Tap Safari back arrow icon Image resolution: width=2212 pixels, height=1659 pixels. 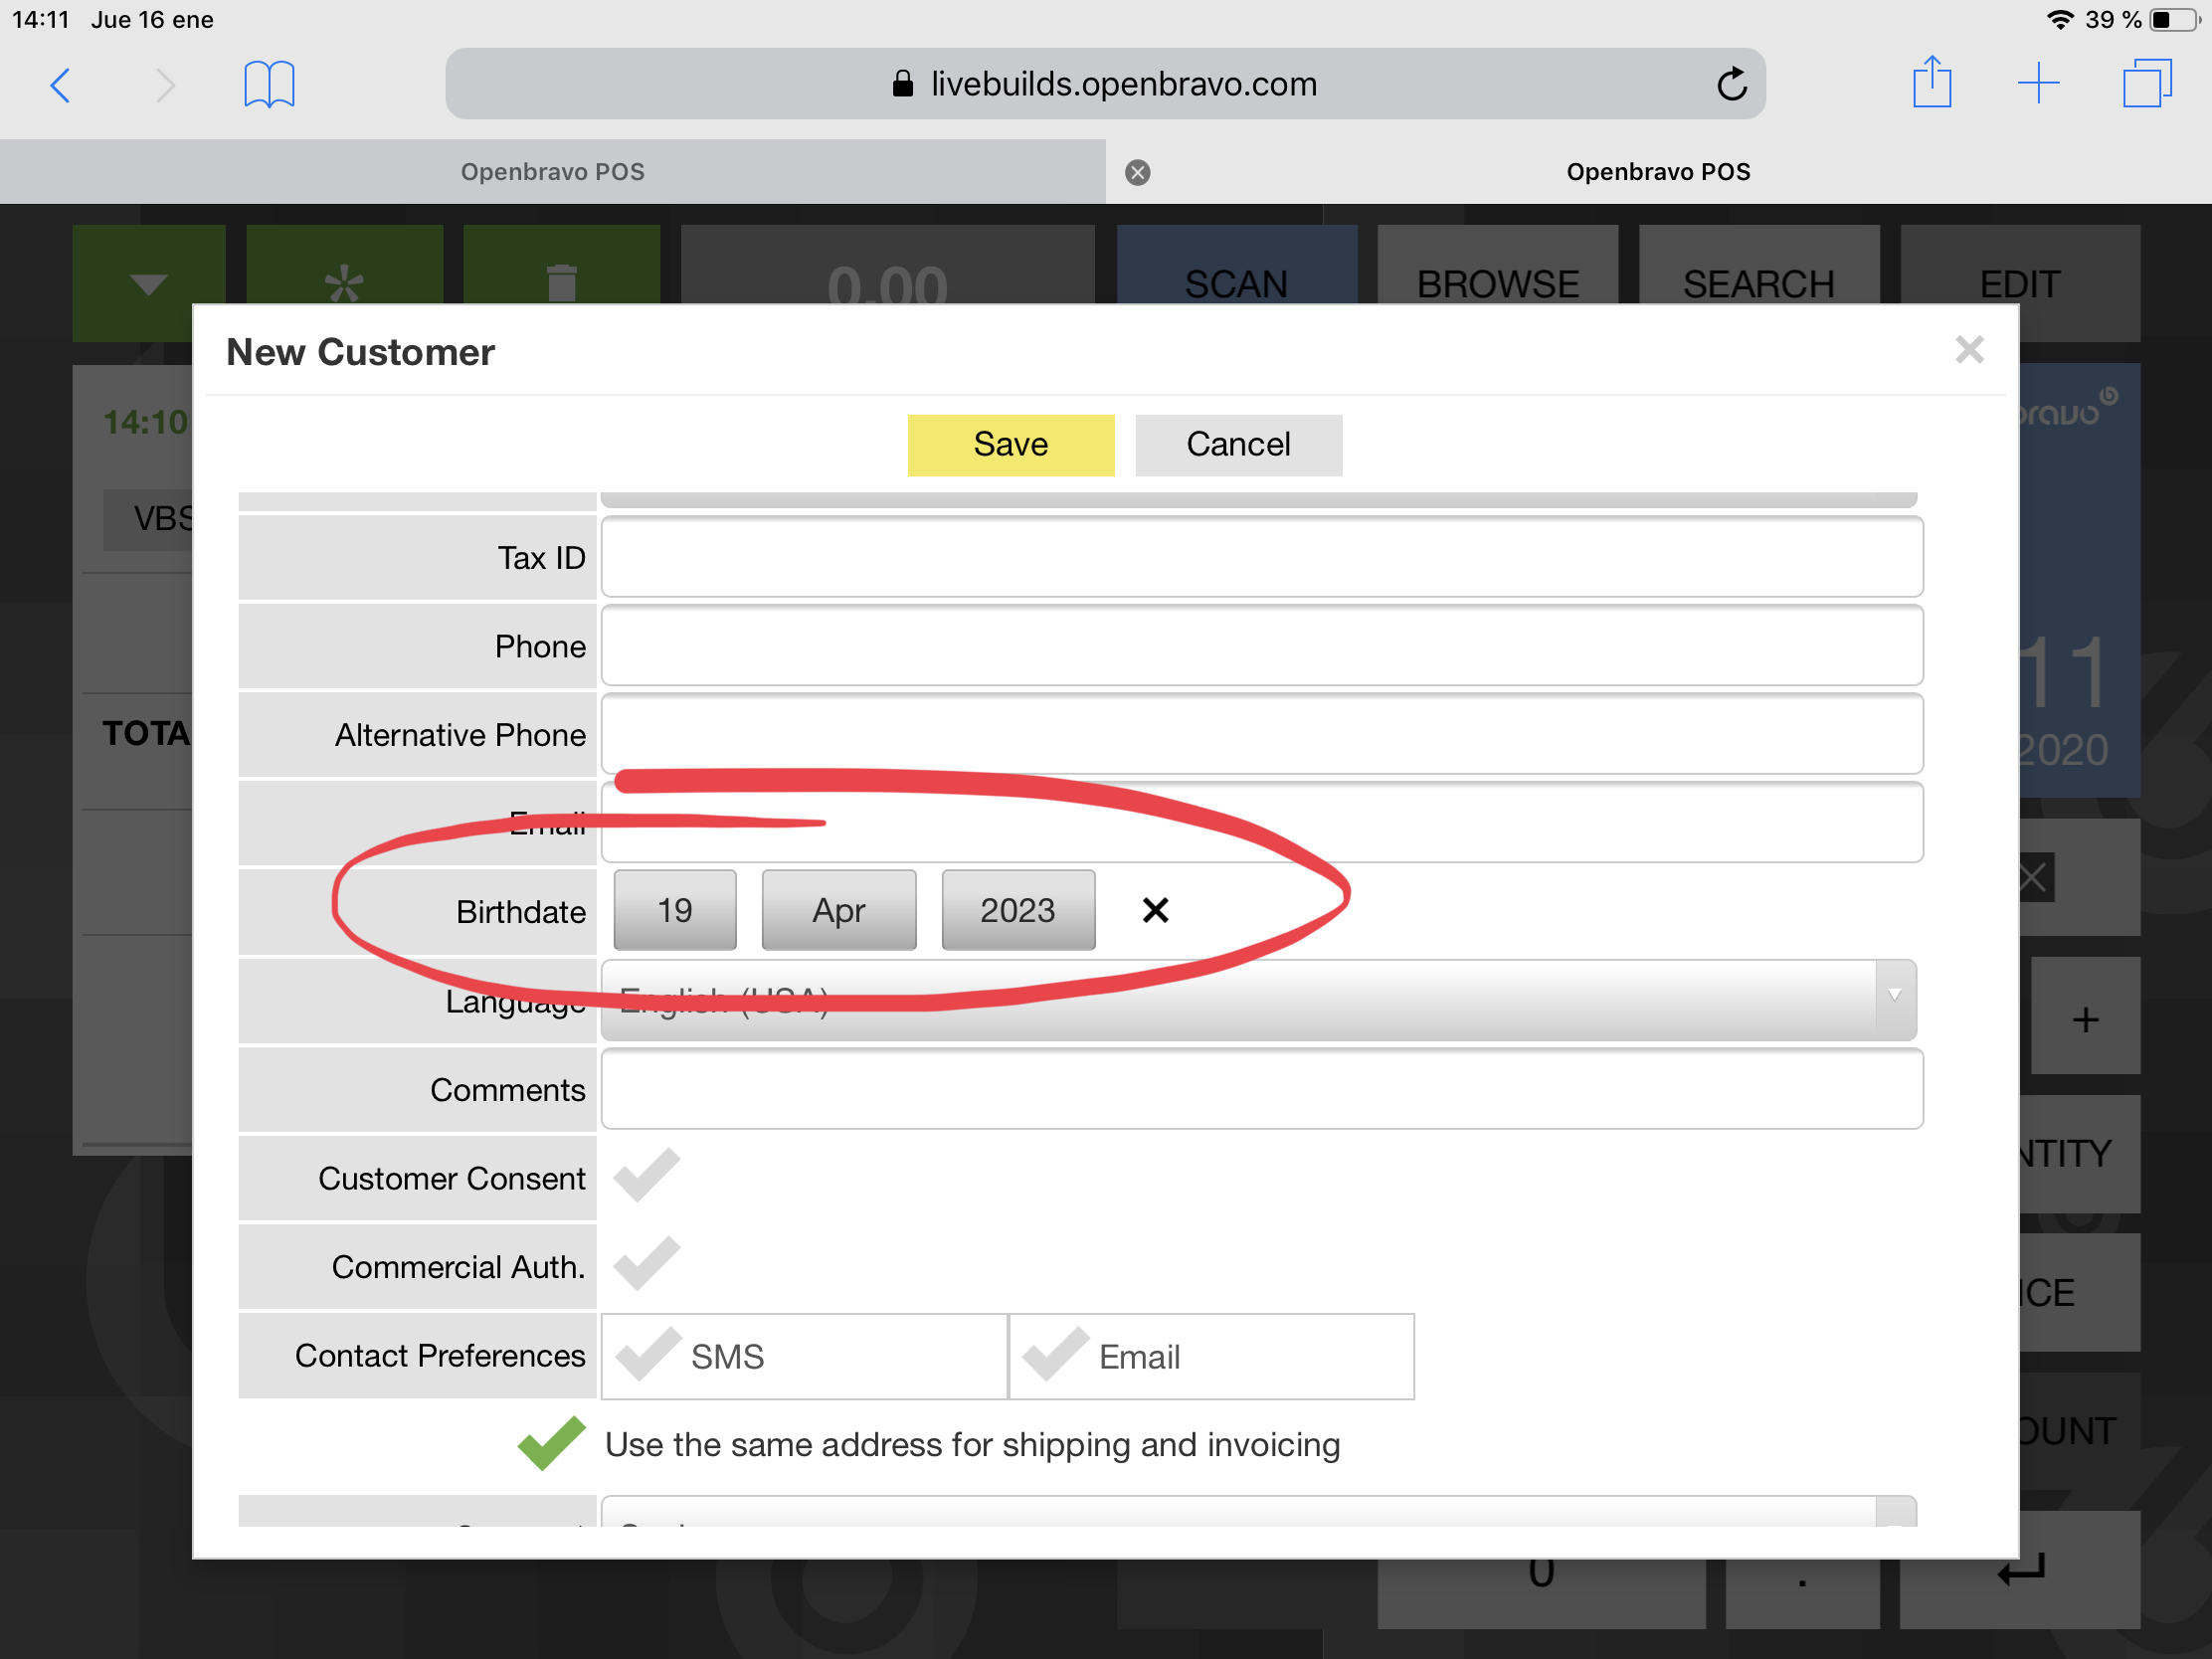coord(60,85)
